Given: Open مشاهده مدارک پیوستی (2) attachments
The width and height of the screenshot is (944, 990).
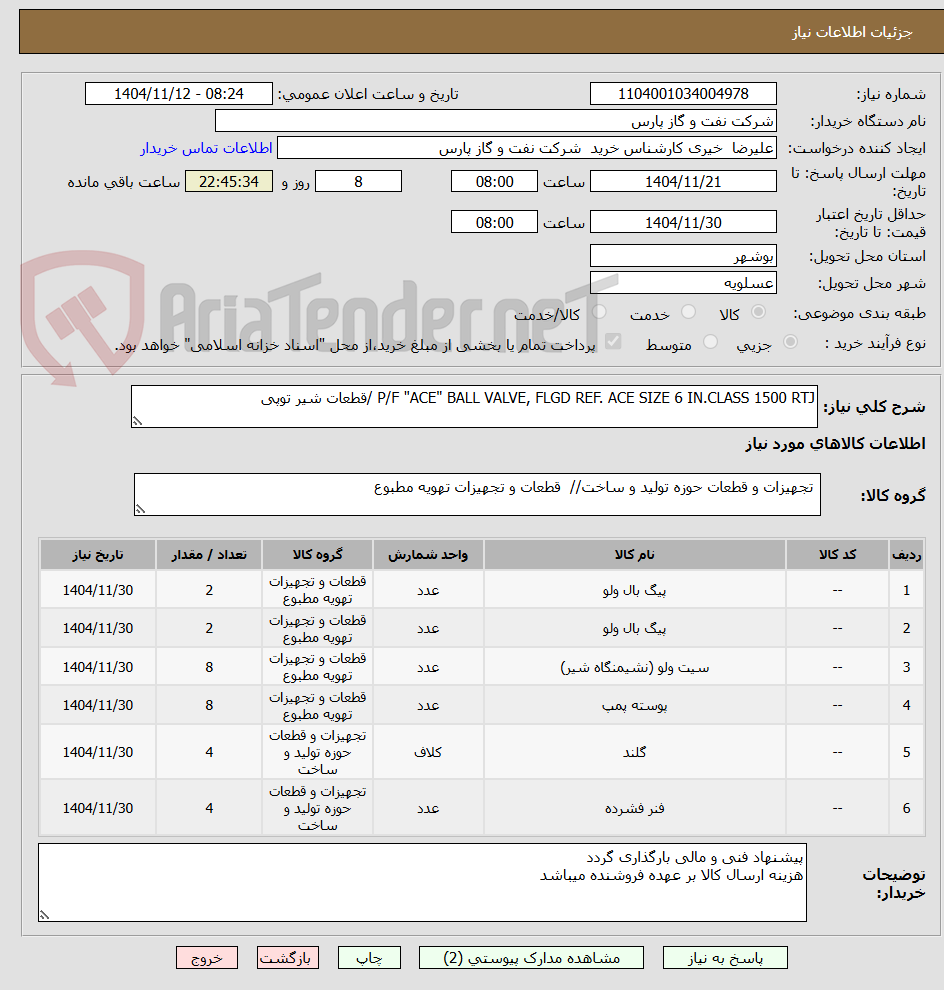Looking at the screenshot, I should pos(531,958).
